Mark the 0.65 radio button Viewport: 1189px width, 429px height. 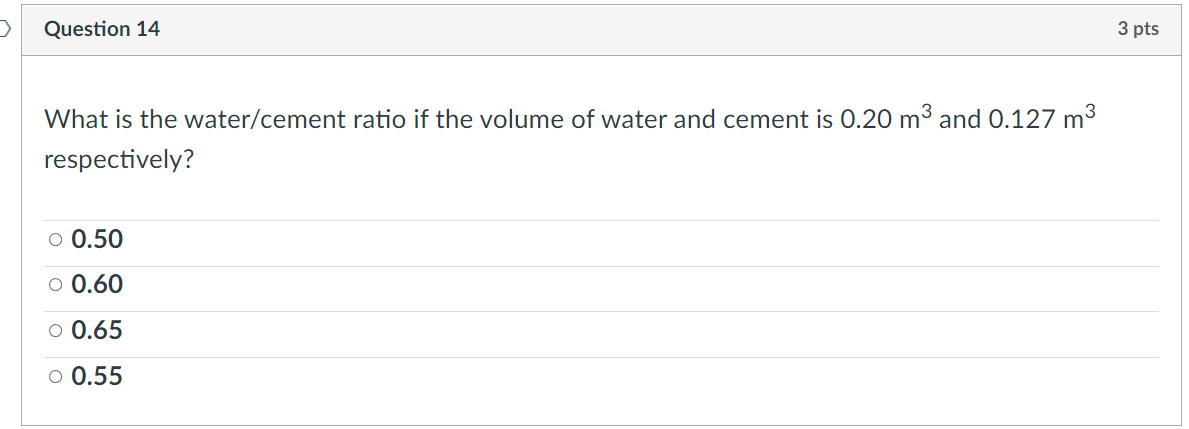click(55, 330)
